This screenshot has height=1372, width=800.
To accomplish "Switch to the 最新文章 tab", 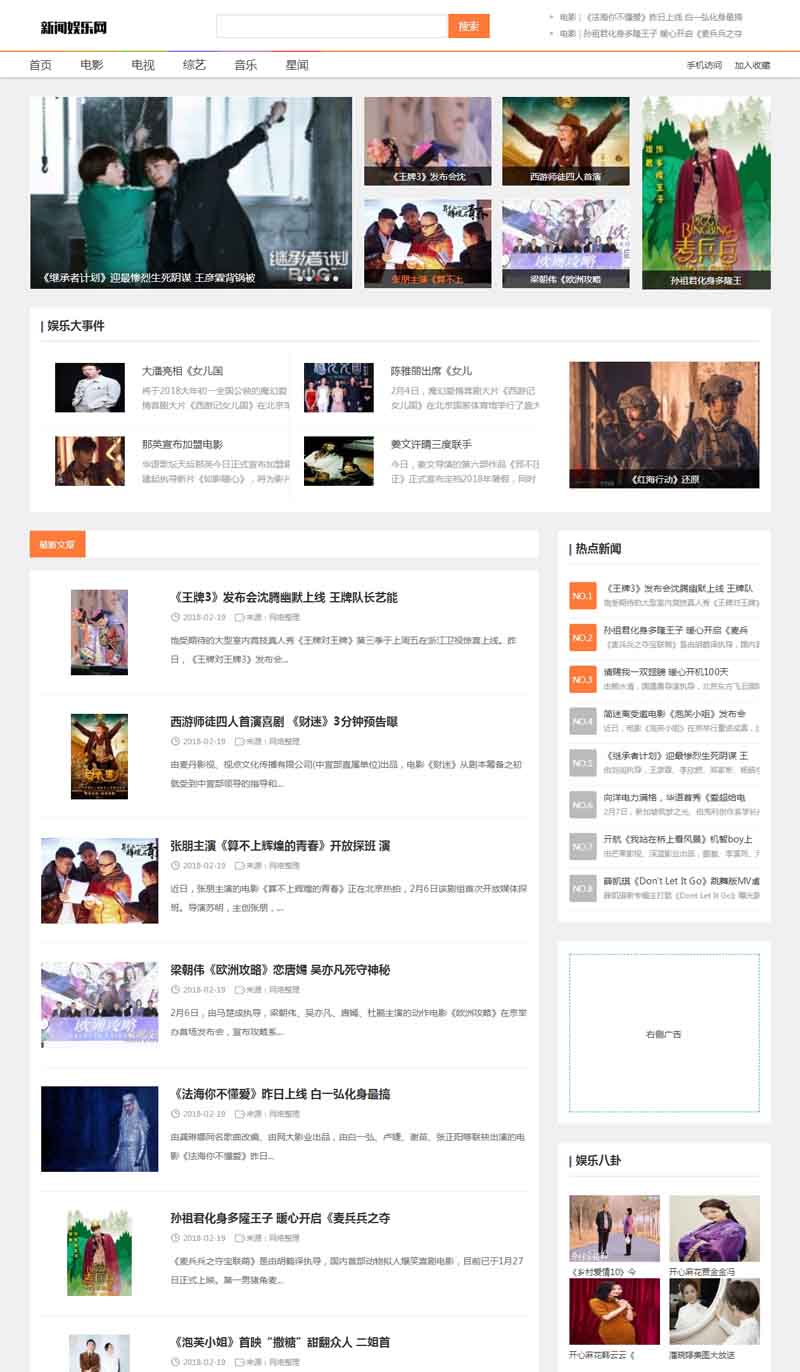I will (x=57, y=545).
